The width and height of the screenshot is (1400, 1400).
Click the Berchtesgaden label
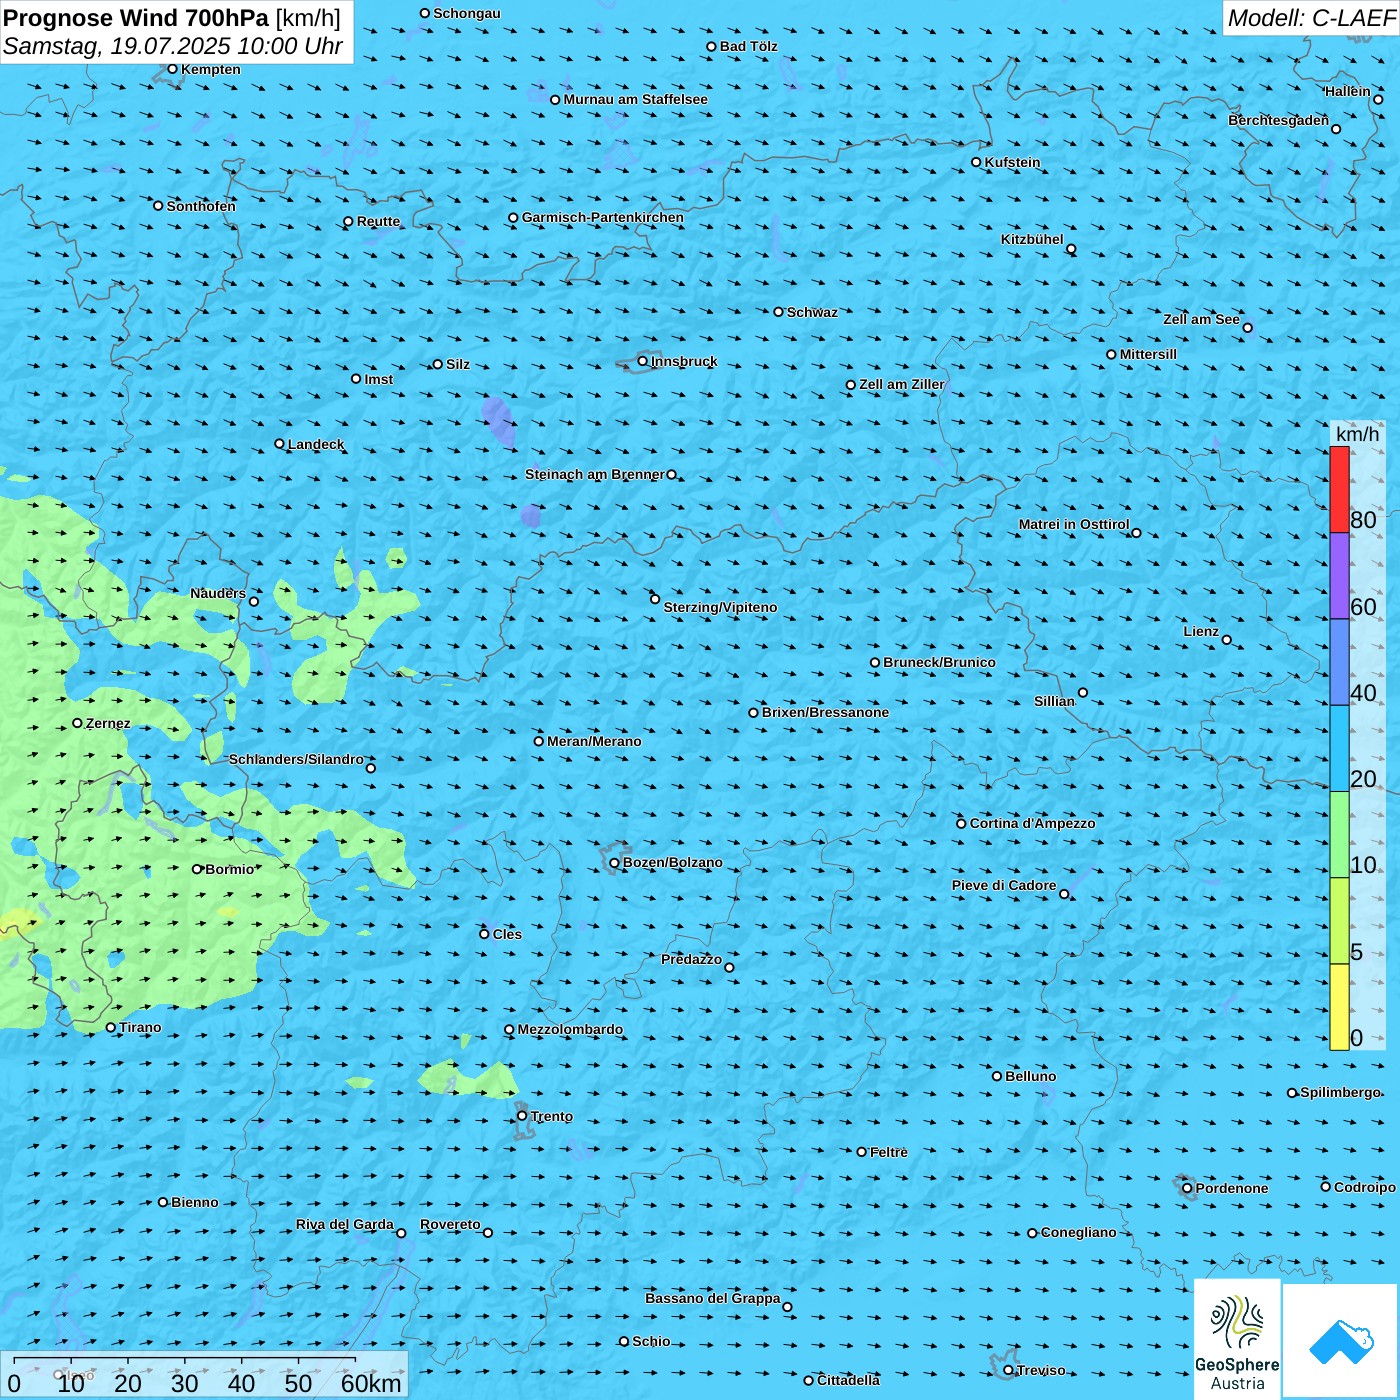[1279, 120]
